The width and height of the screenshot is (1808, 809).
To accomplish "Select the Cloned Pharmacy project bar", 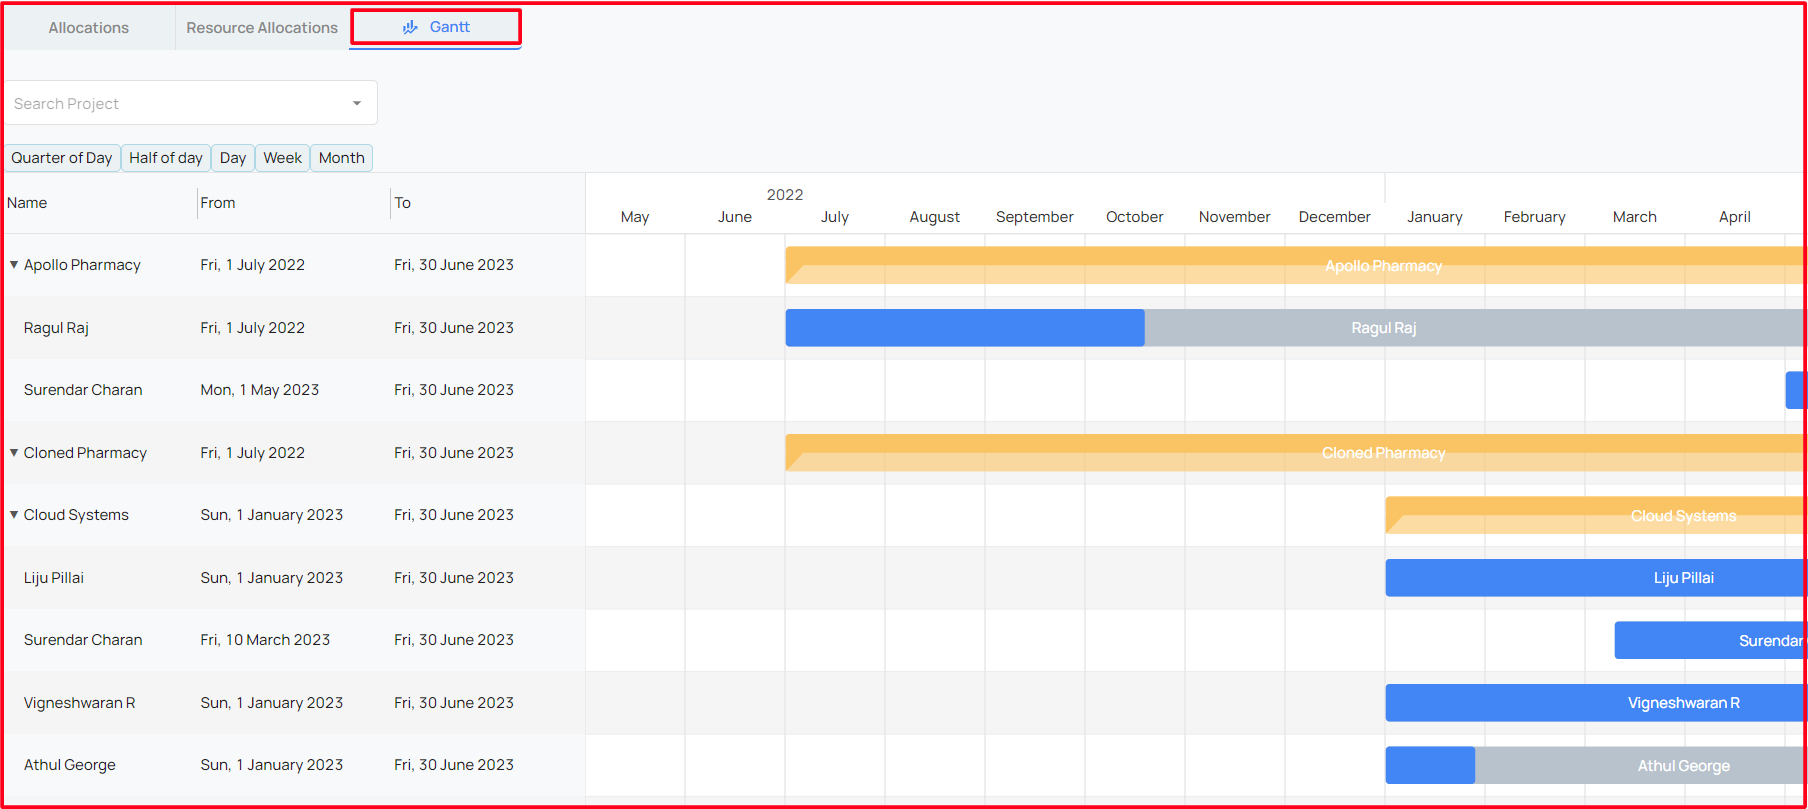I will coord(1295,453).
